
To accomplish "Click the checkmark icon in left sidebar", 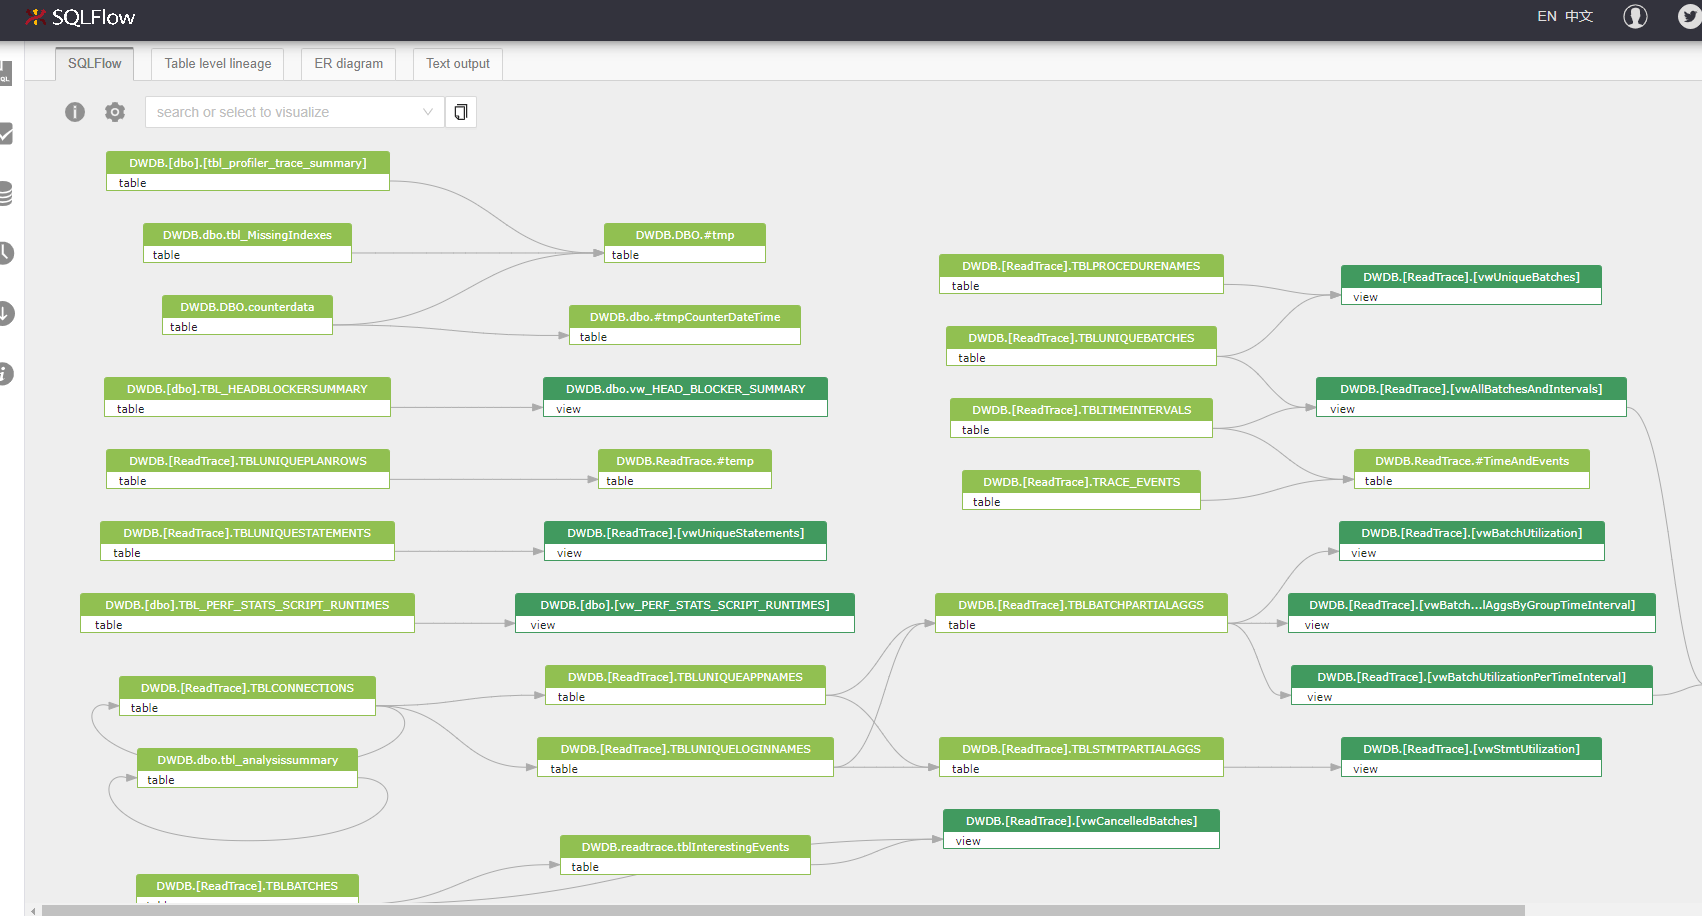I will point(5,133).
